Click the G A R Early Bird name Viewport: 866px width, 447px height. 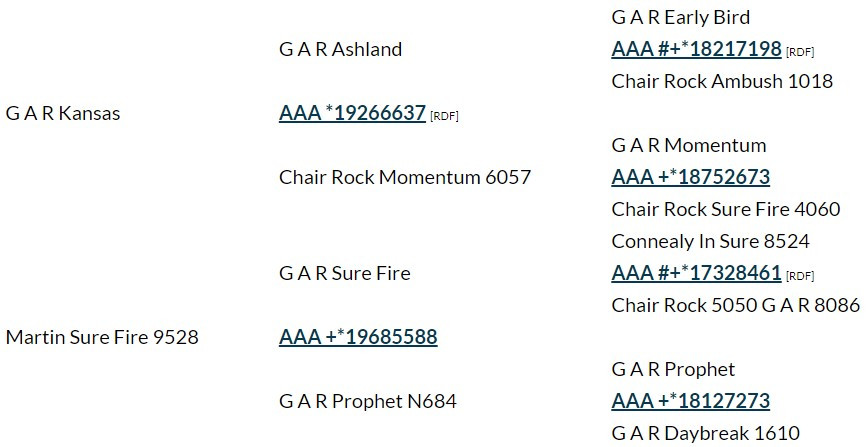[x=680, y=17]
